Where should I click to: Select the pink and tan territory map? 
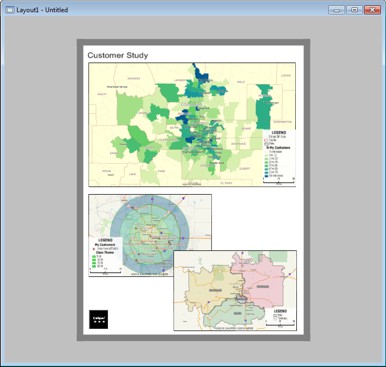(x=235, y=290)
